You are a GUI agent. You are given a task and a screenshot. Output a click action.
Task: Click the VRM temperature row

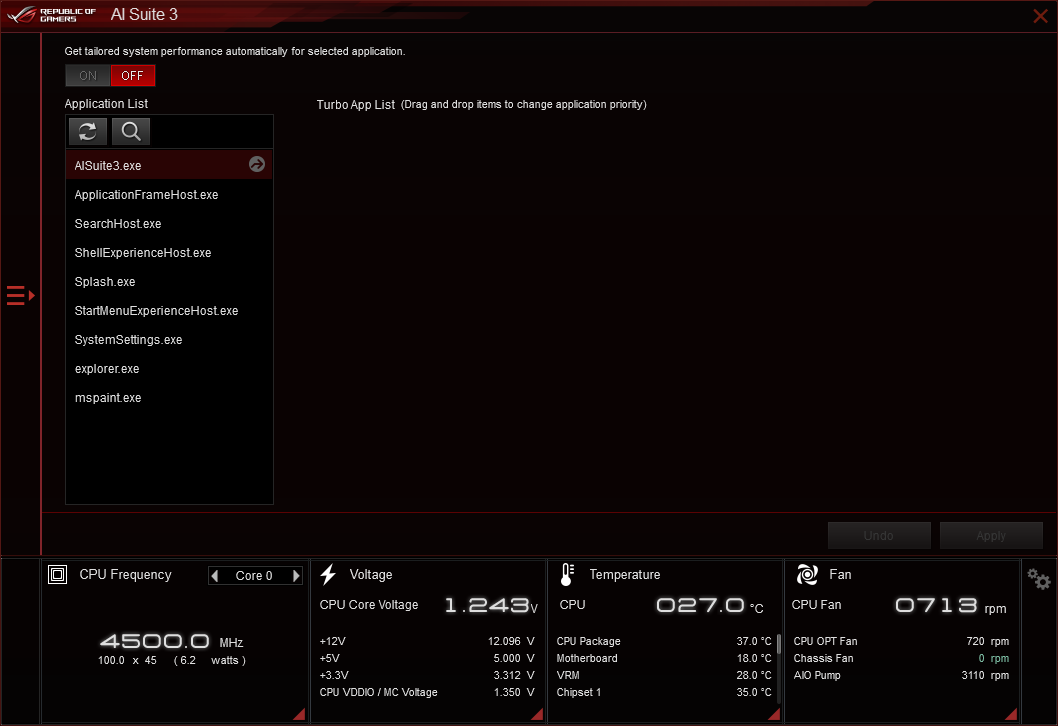click(x=664, y=675)
